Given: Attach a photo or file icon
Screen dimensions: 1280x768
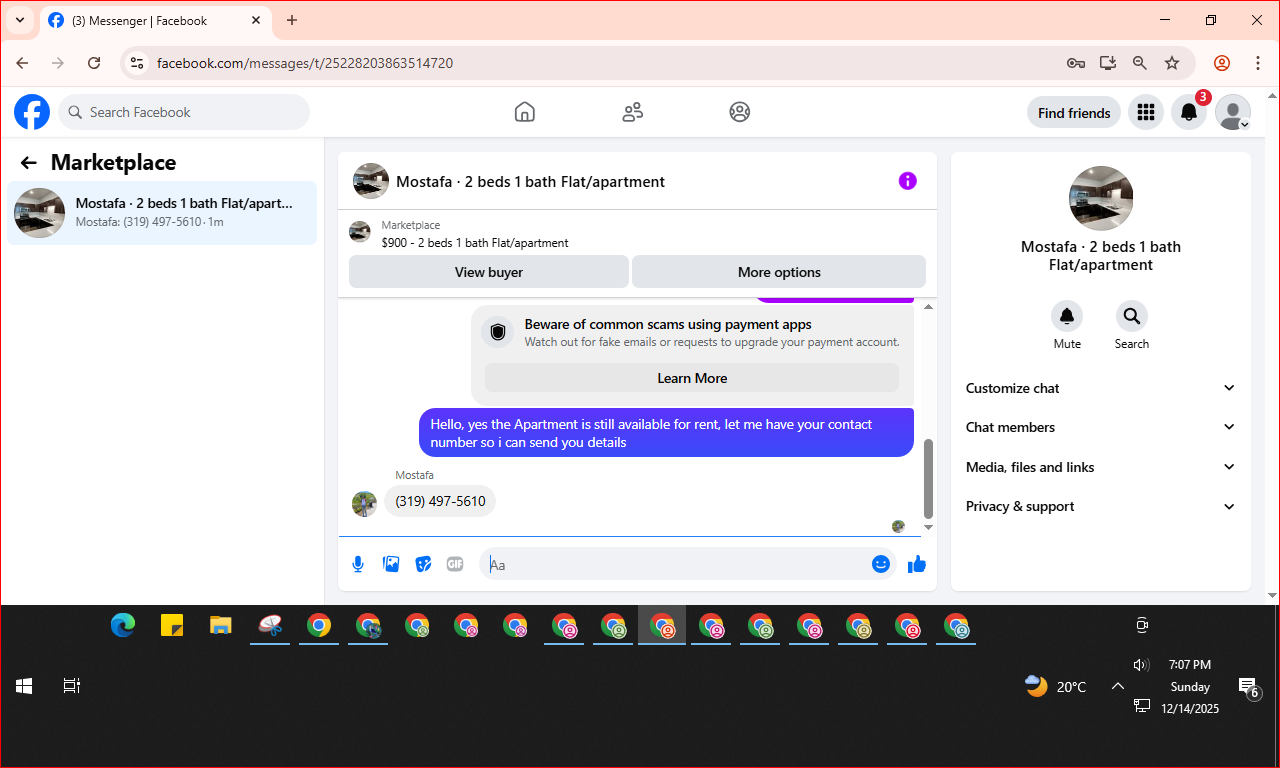Looking at the screenshot, I should [391, 564].
